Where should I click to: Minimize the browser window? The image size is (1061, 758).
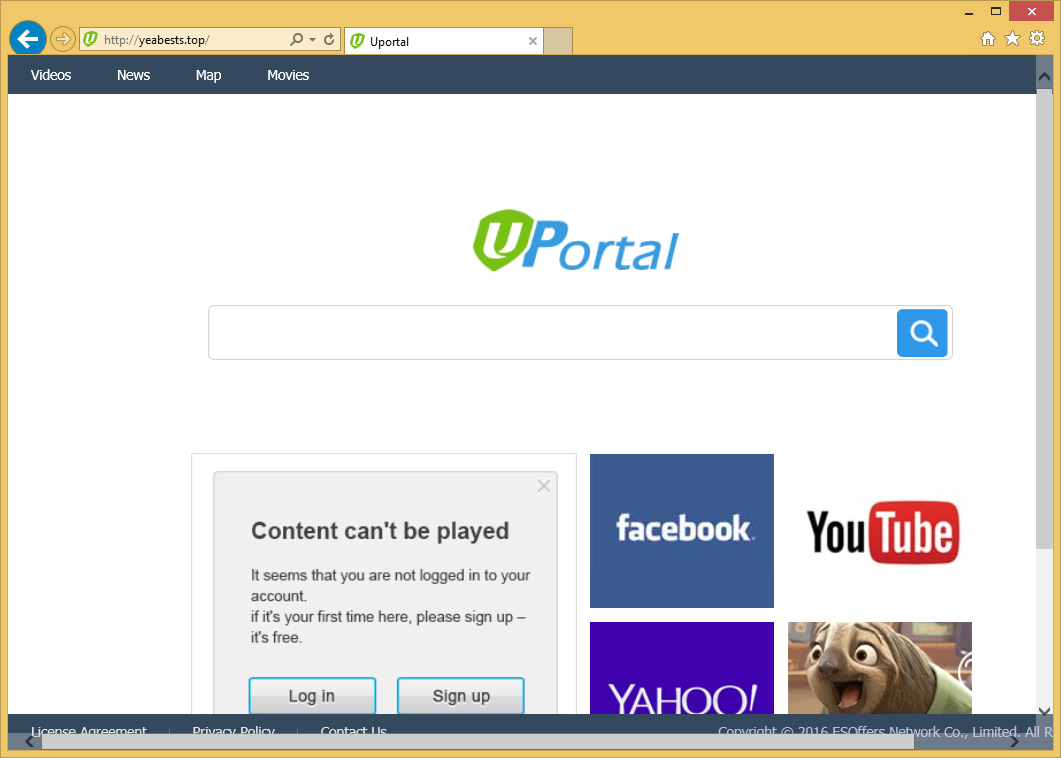tap(969, 12)
